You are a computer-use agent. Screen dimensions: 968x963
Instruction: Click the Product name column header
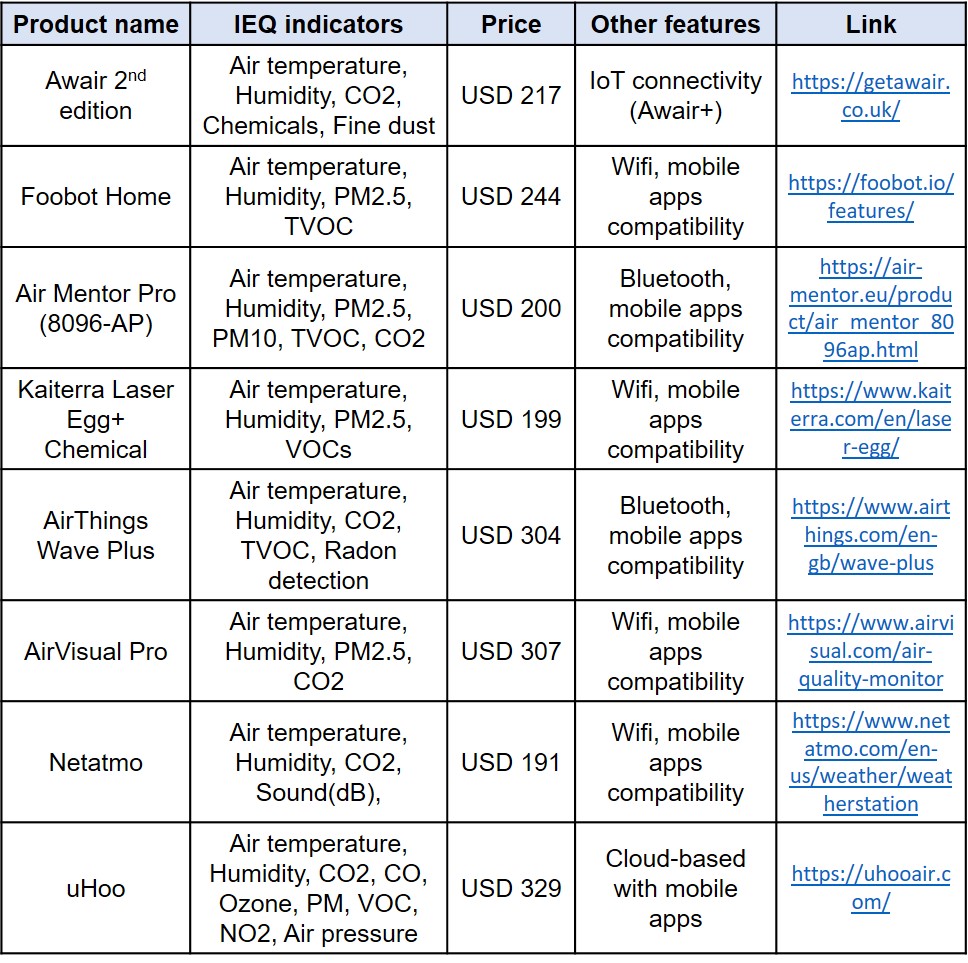click(96, 24)
